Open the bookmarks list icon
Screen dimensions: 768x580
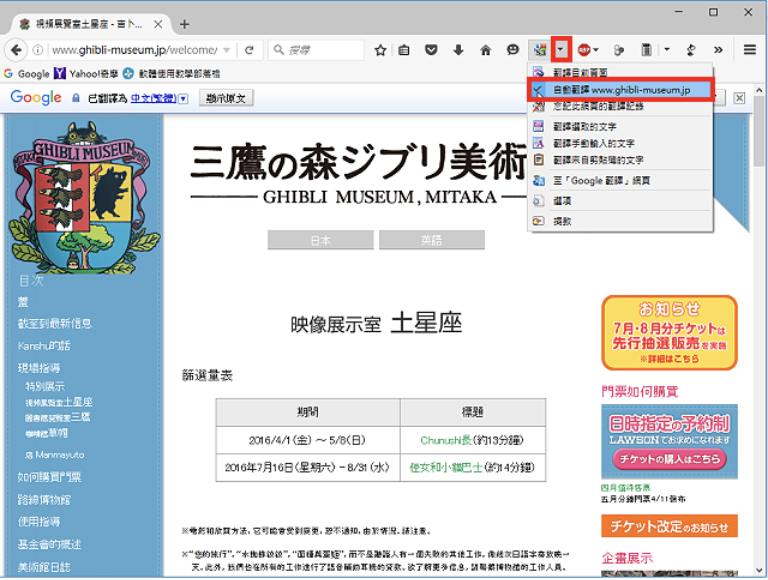coord(404,50)
